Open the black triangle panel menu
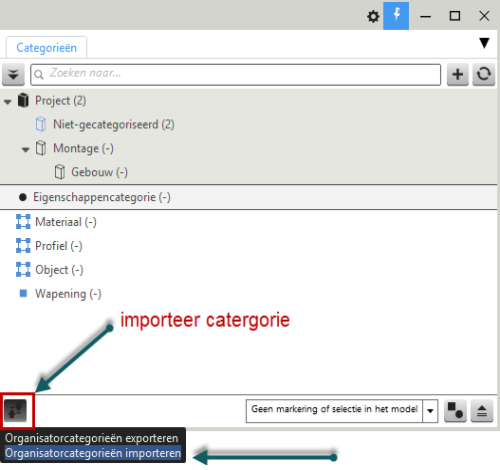The height and width of the screenshot is (470, 500). point(484,43)
